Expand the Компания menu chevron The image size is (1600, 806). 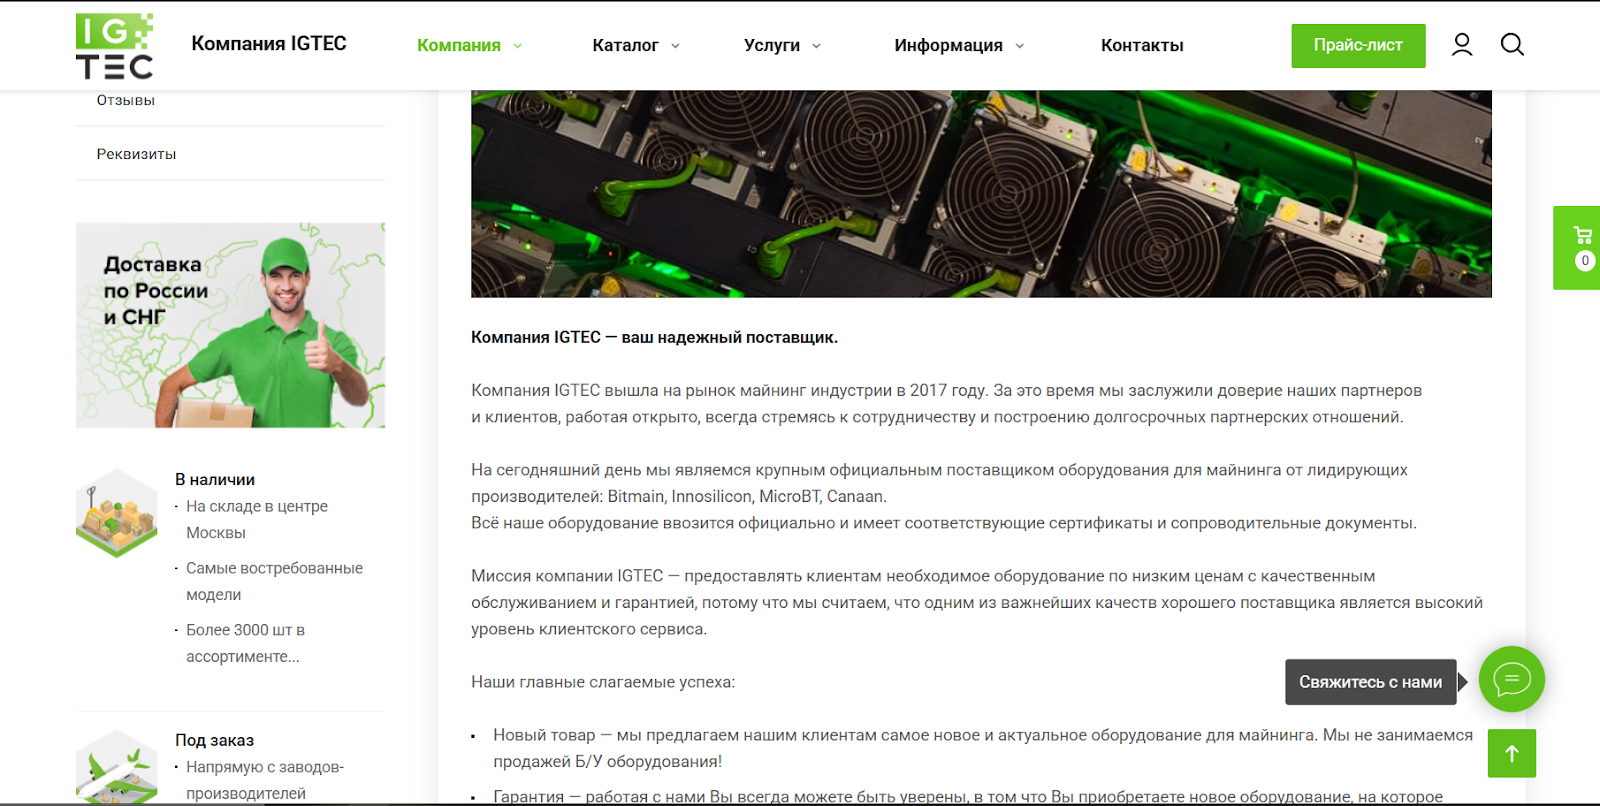pos(518,46)
